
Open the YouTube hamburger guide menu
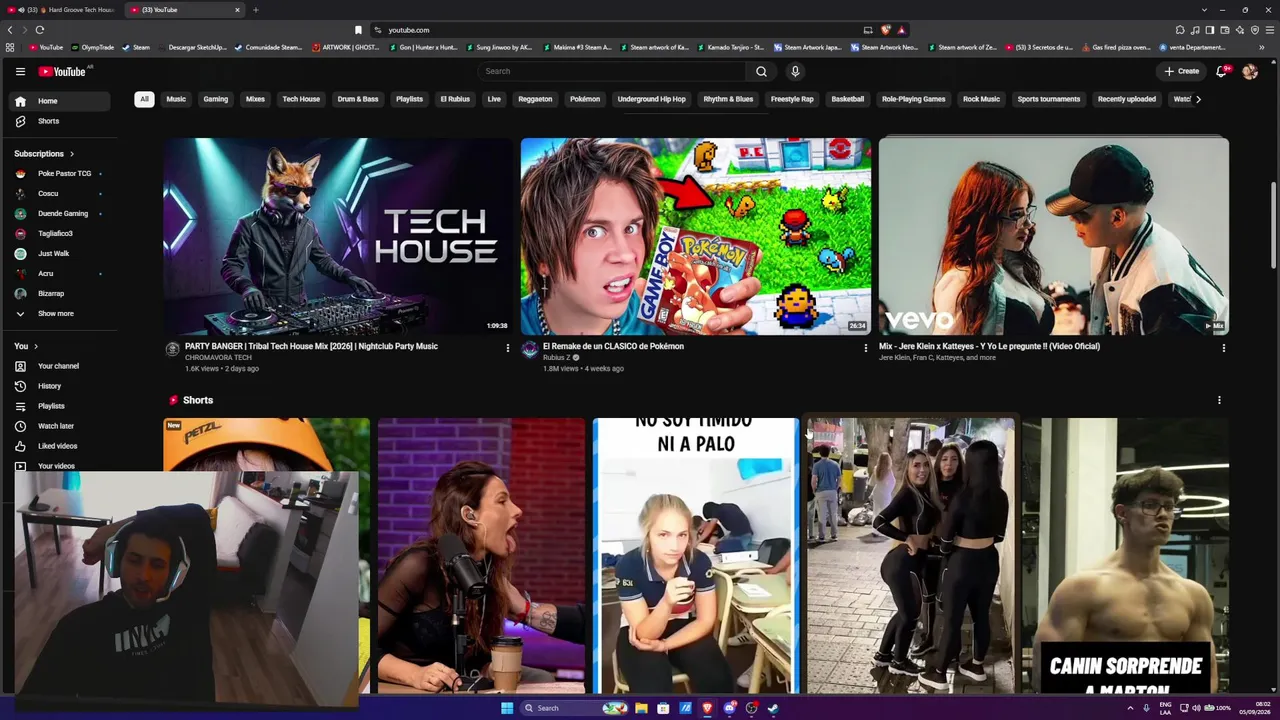[x=20, y=71]
